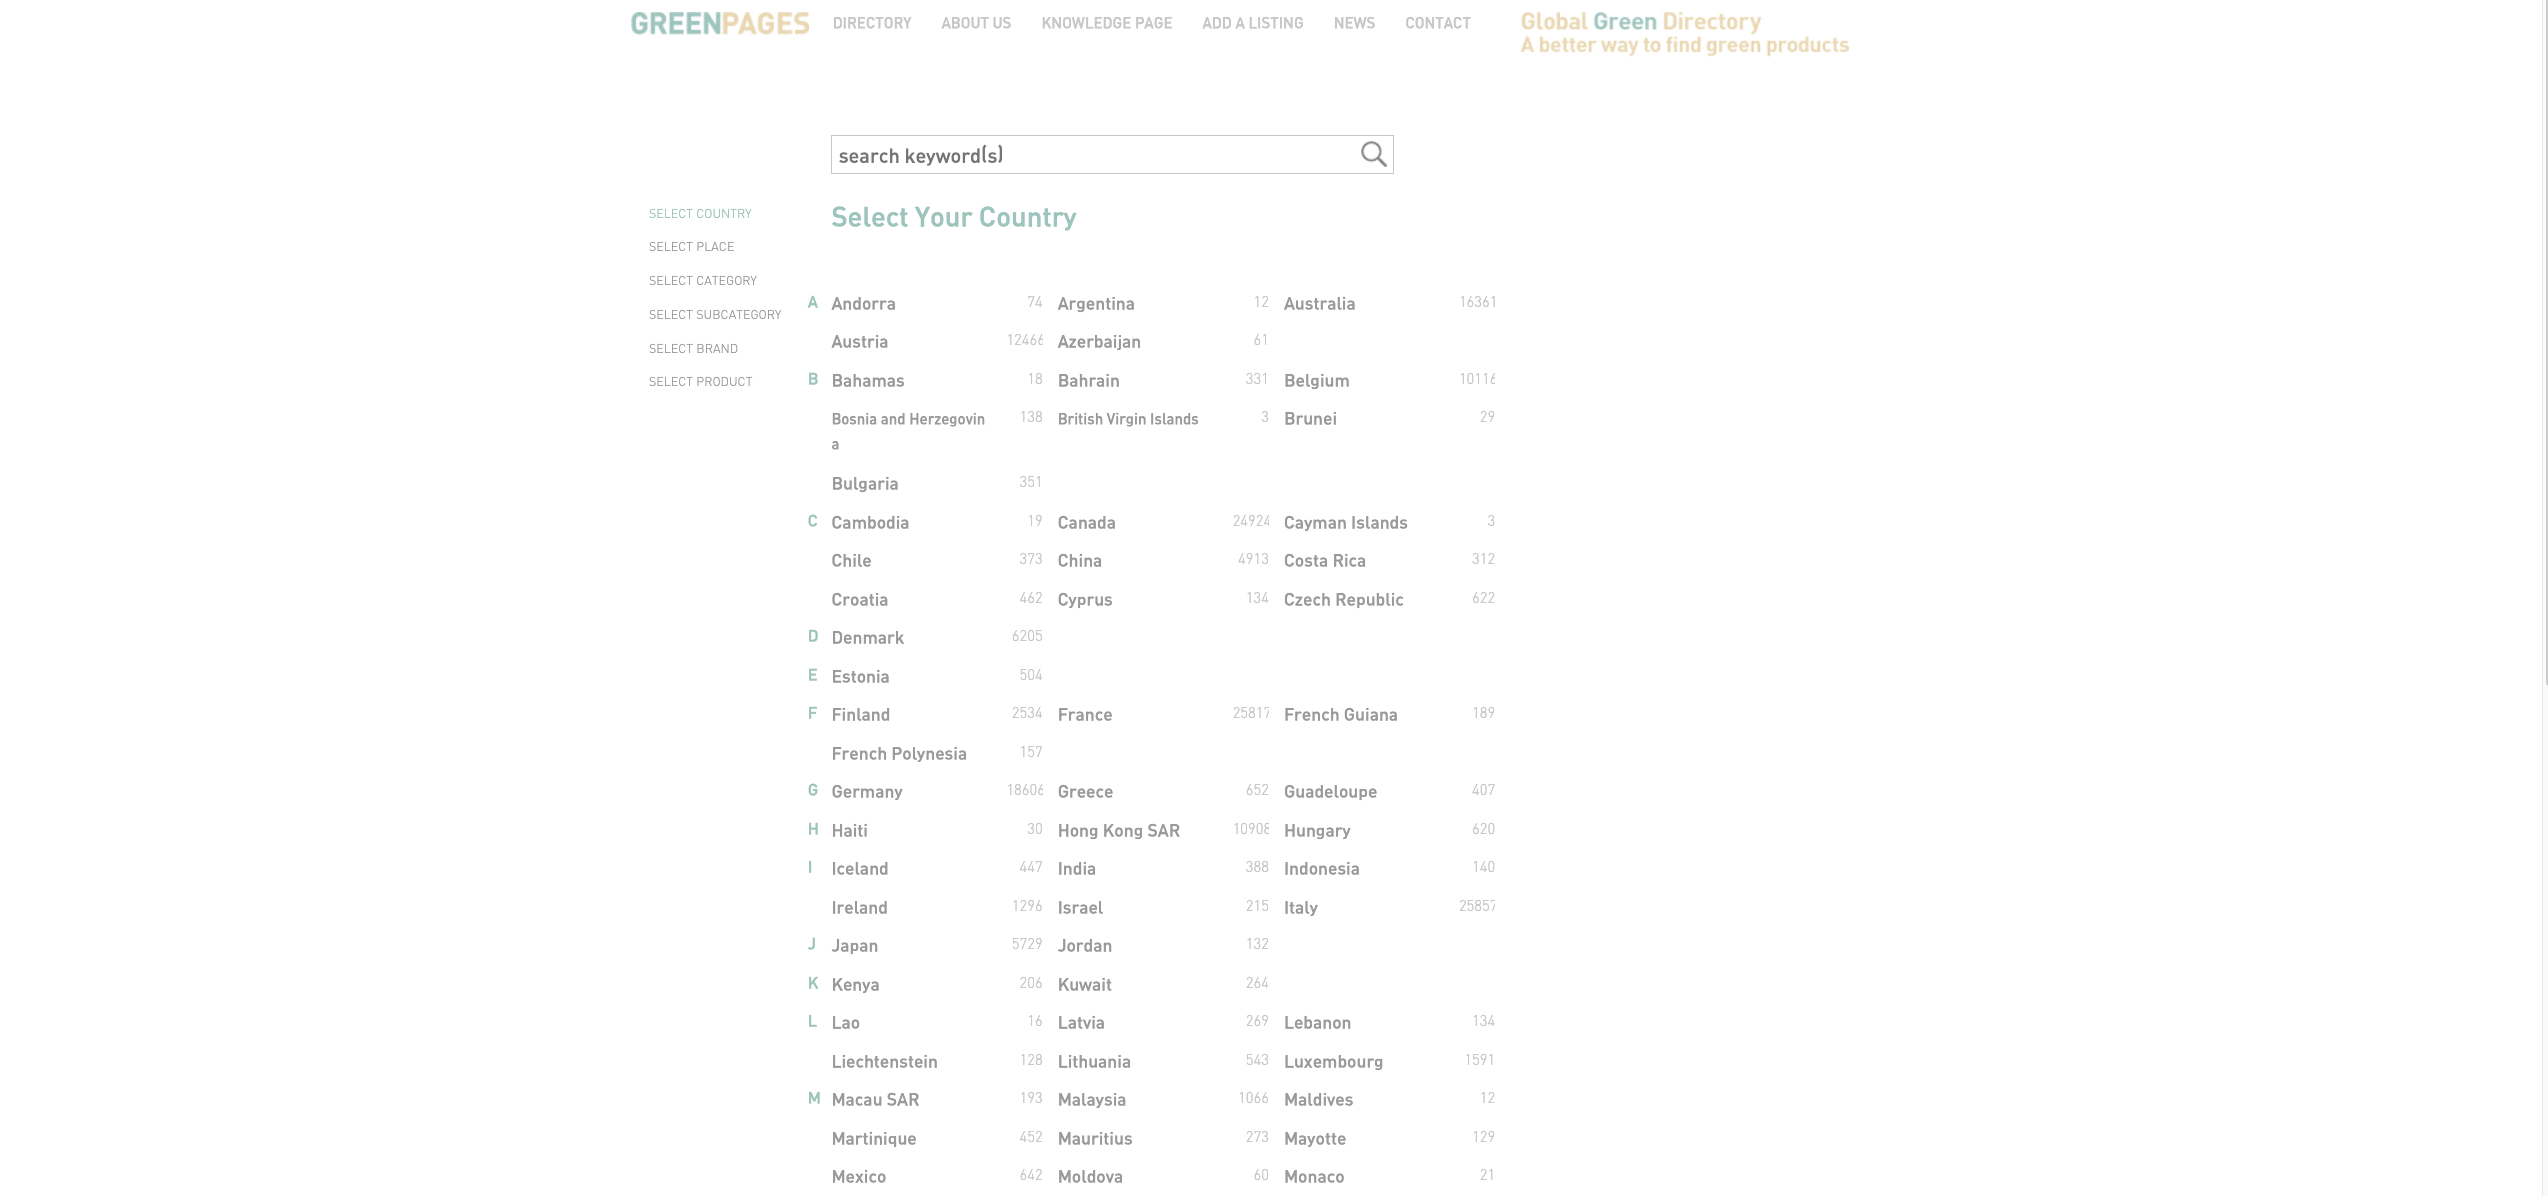Go to the About Us page
2548x1196 pixels.
click(975, 23)
